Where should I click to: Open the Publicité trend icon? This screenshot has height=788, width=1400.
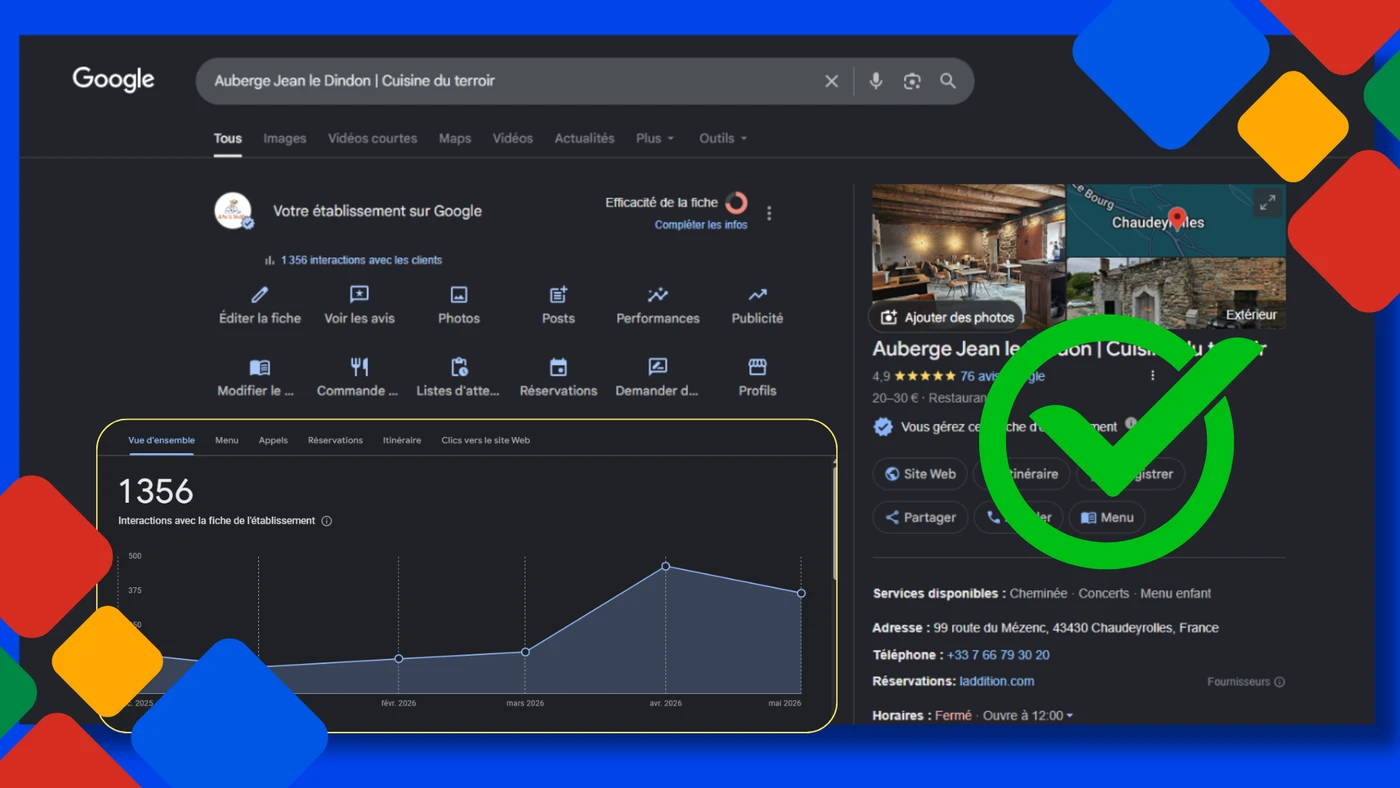pyautogui.click(x=757, y=294)
